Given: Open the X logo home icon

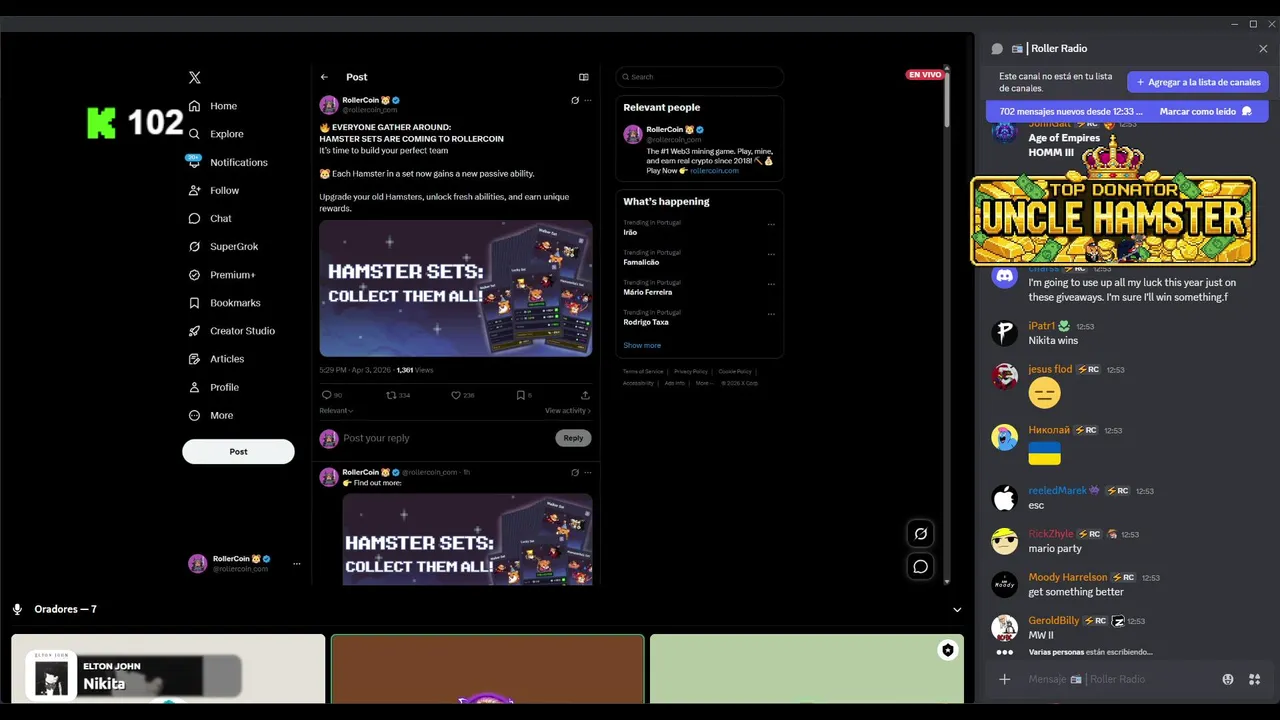Looking at the screenshot, I should pyautogui.click(x=195, y=77).
